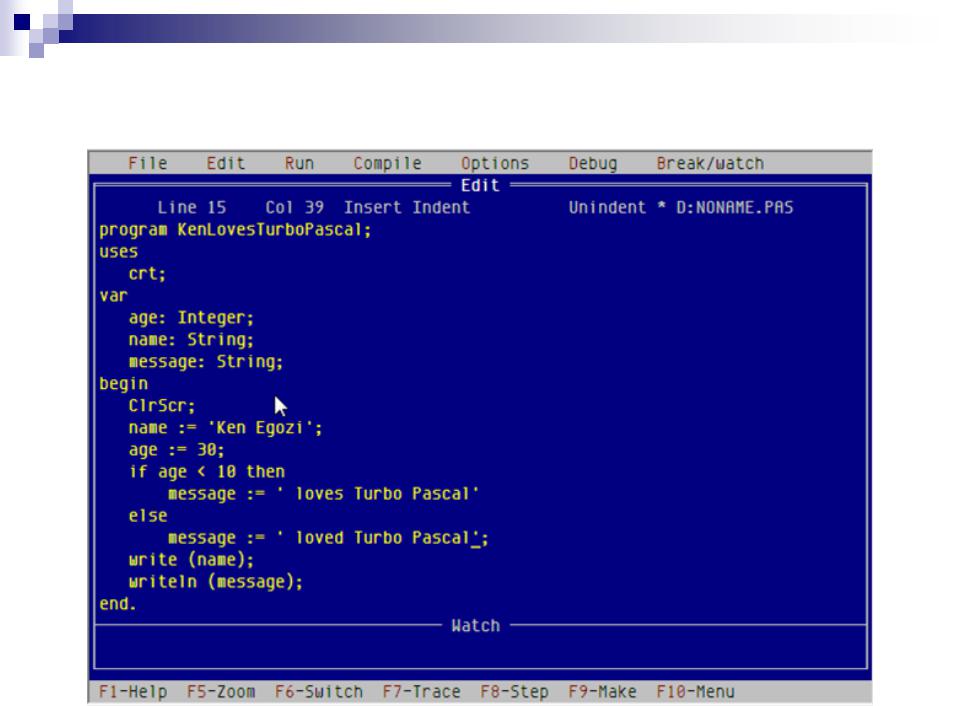
Task: Click F10-Menu in the bottom bar
Action: pyautogui.click(x=696, y=692)
